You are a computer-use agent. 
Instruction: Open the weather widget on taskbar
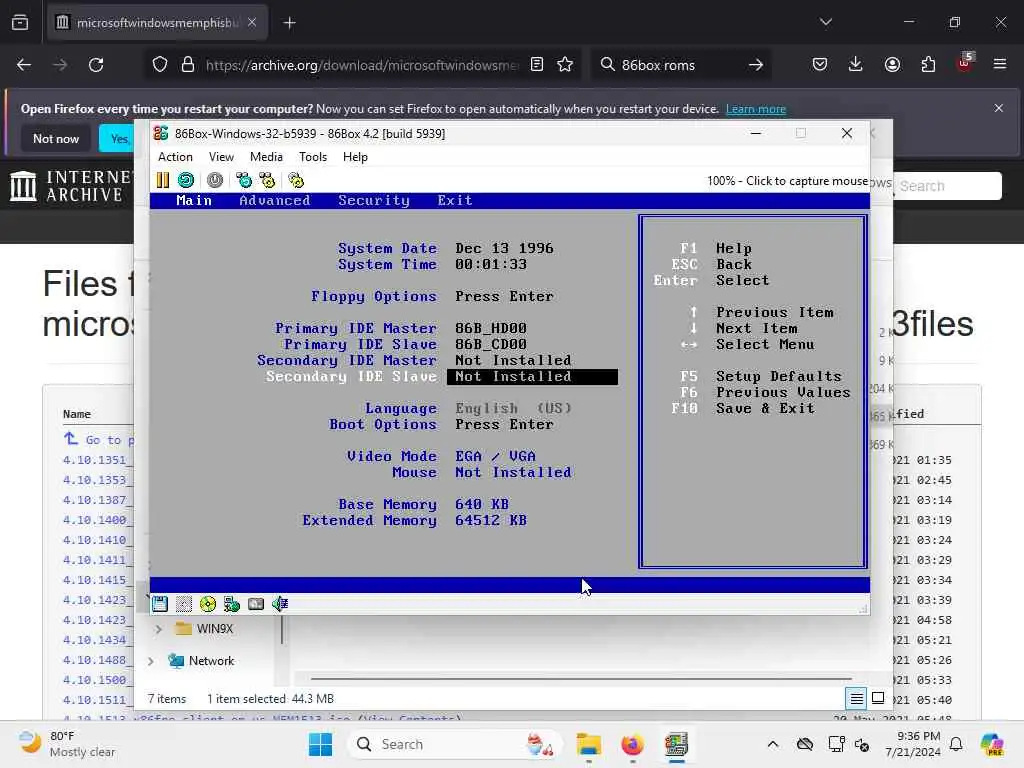[65, 744]
